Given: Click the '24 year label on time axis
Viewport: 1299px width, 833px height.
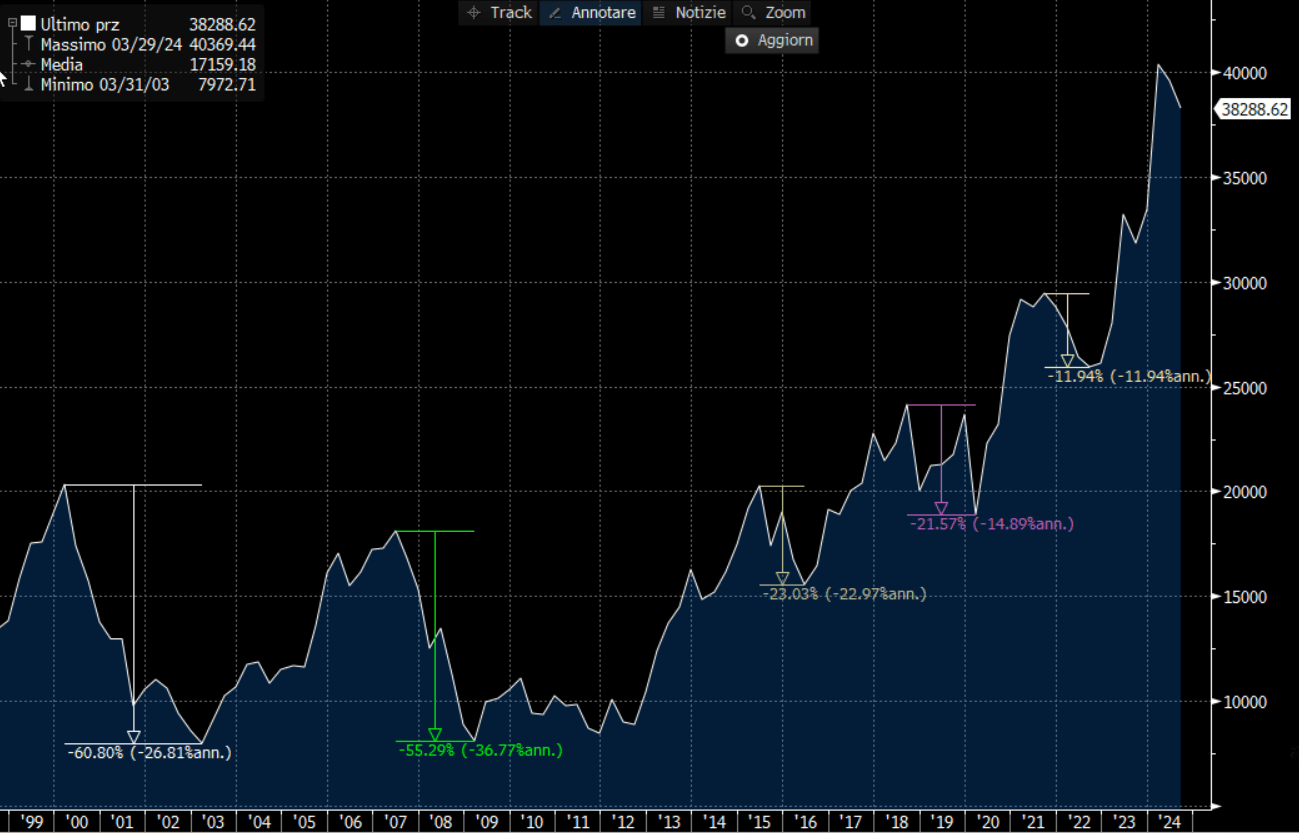Looking at the screenshot, I should tap(1168, 821).
